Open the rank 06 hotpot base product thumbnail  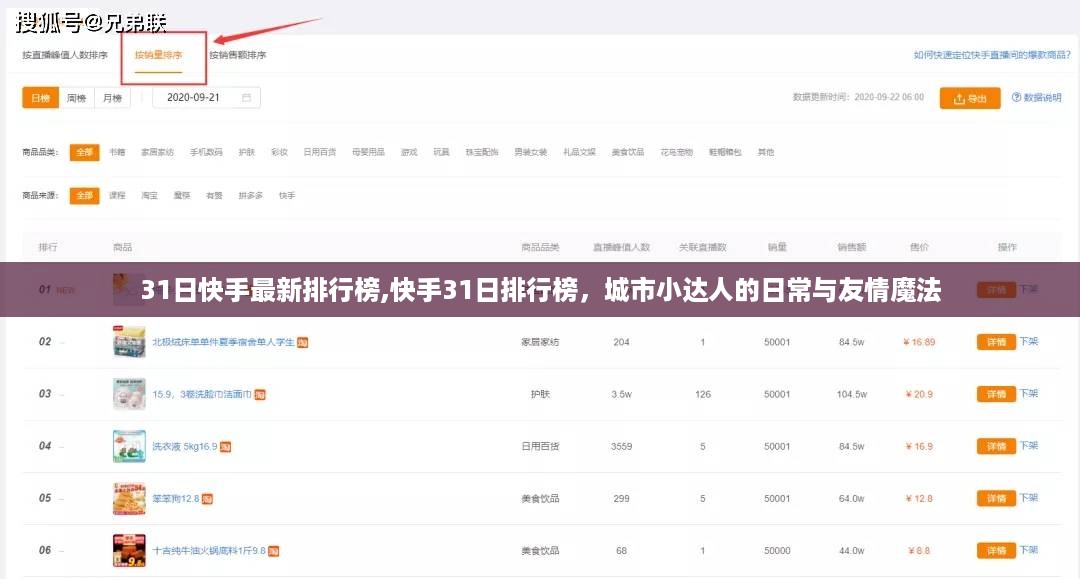pos(129,550)
